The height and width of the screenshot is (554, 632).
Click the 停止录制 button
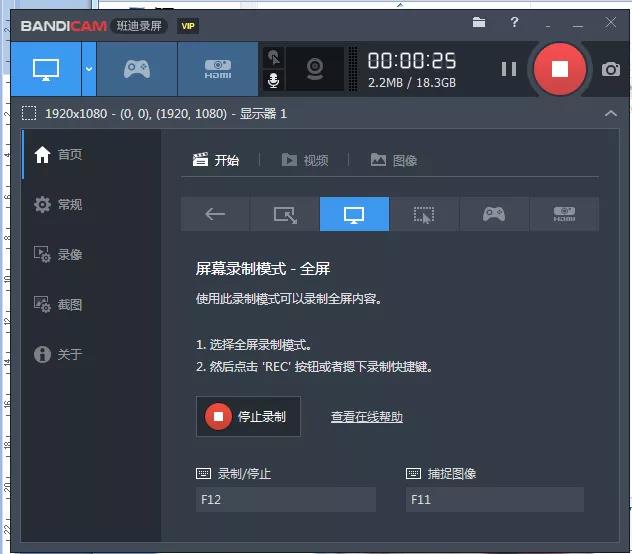(247, 417)
